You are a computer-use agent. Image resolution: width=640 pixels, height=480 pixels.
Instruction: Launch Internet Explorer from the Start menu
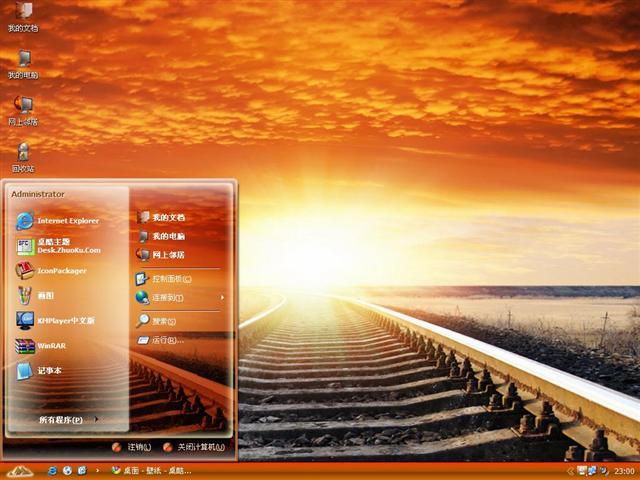coord(58,221)
